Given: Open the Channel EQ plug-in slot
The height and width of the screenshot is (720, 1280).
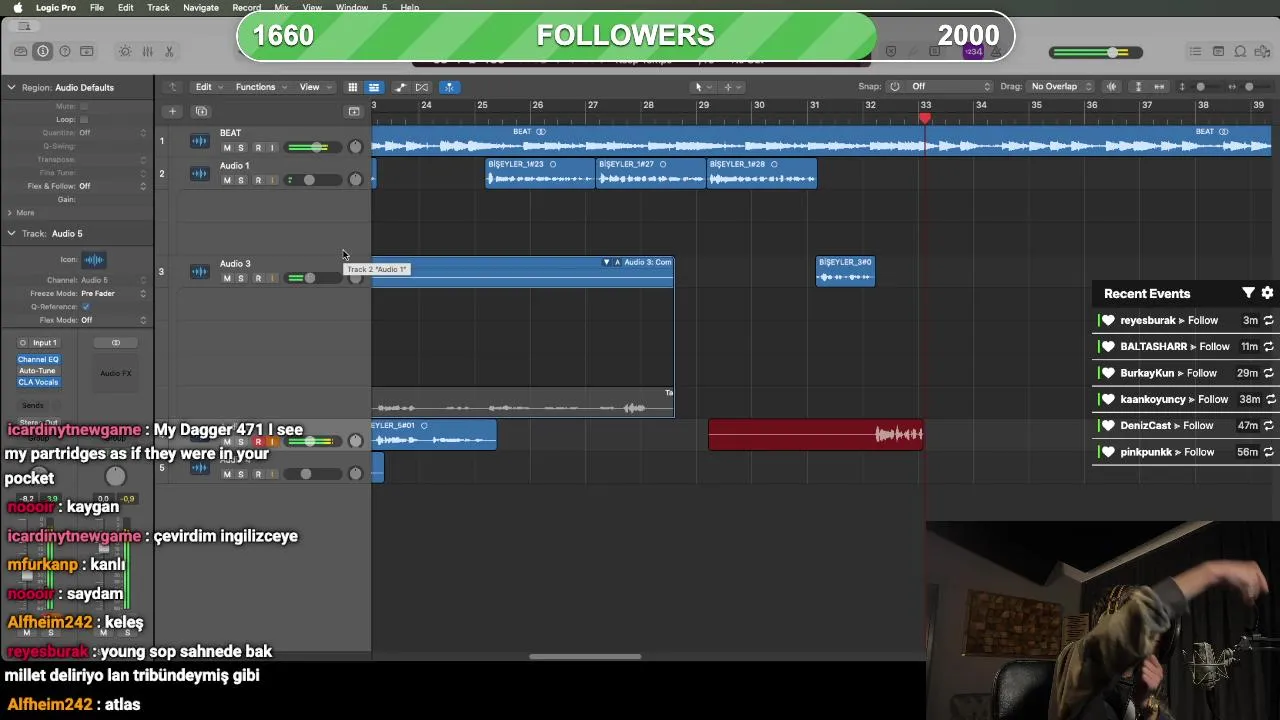Looking at the screenshot, I should [38, 359].
